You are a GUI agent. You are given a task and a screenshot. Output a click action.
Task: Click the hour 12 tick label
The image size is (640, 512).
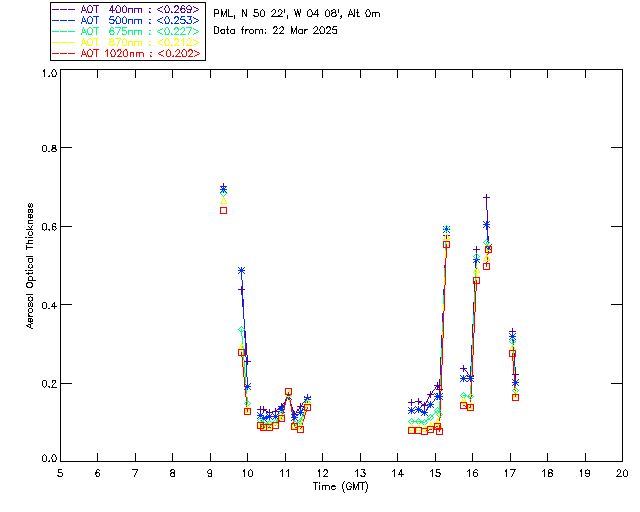tap(322, 473)
